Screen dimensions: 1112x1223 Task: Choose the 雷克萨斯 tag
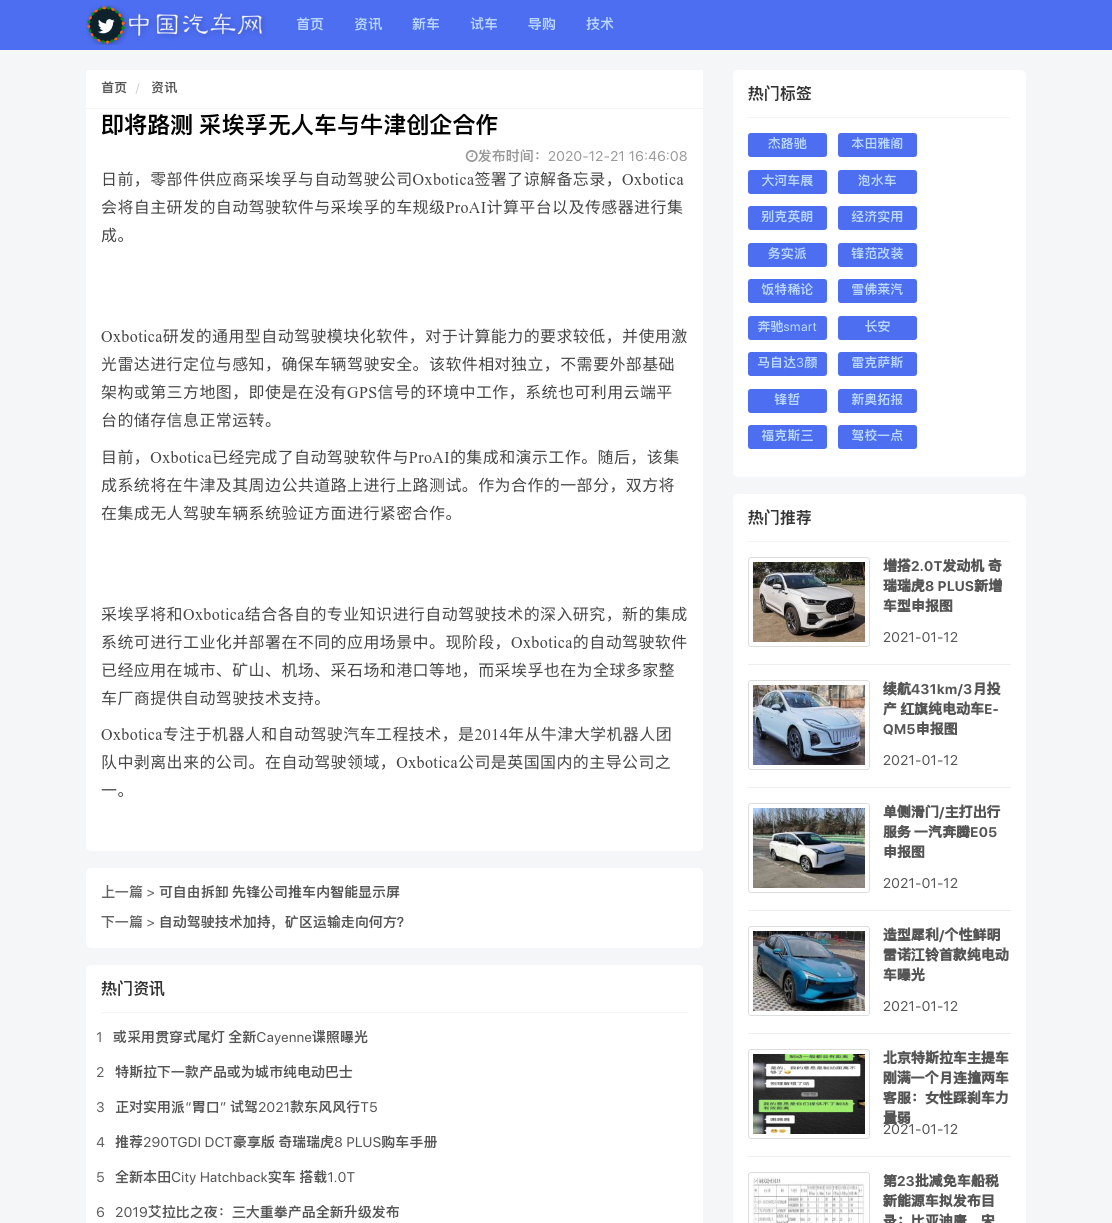click(877, 363)
